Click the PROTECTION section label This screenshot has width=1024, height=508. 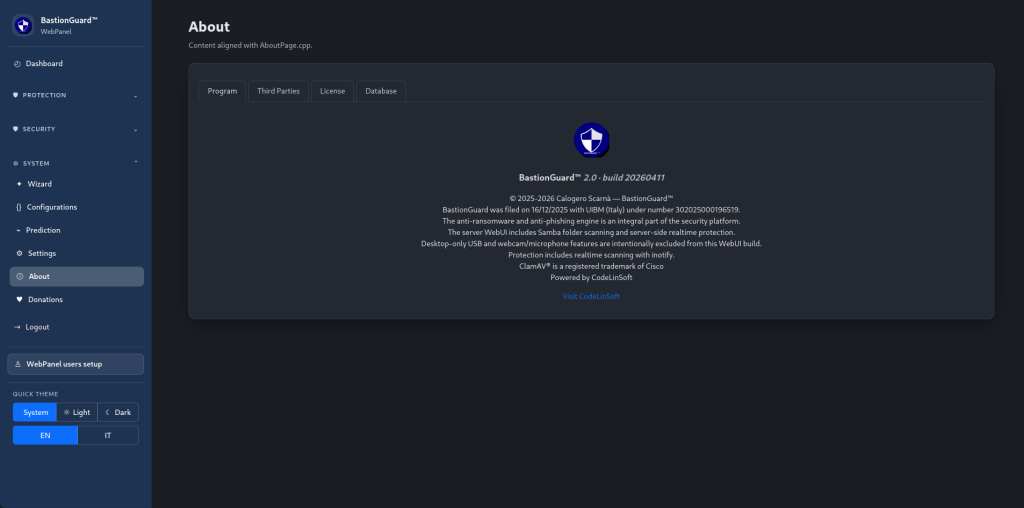44,95
